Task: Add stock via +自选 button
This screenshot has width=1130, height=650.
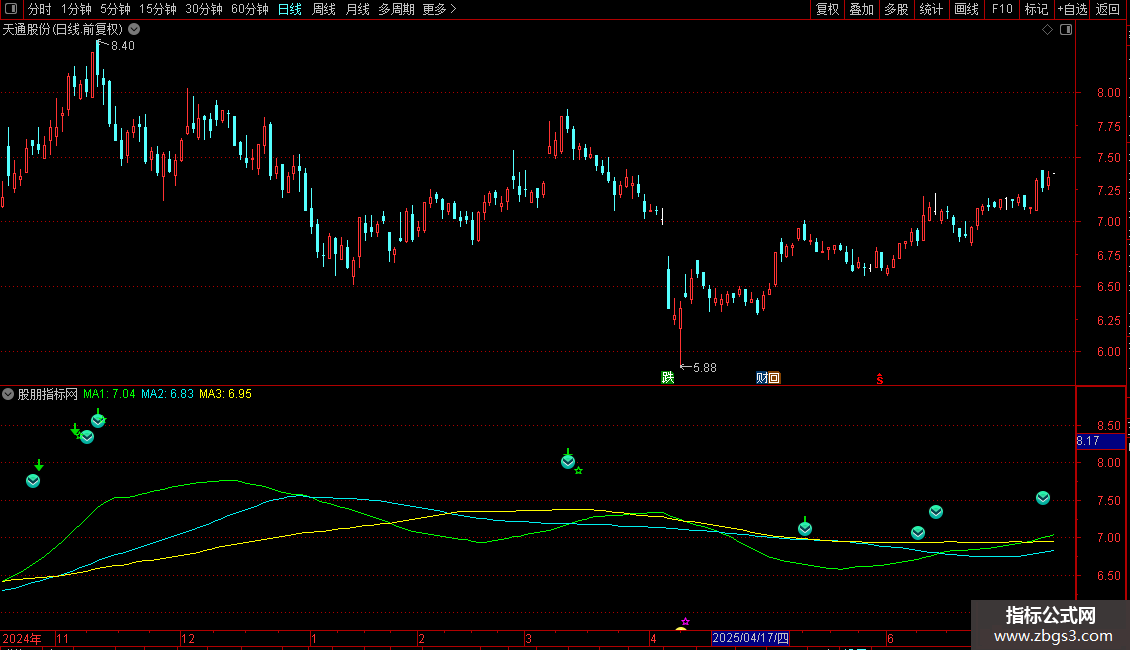Action: coord(1072,9)
